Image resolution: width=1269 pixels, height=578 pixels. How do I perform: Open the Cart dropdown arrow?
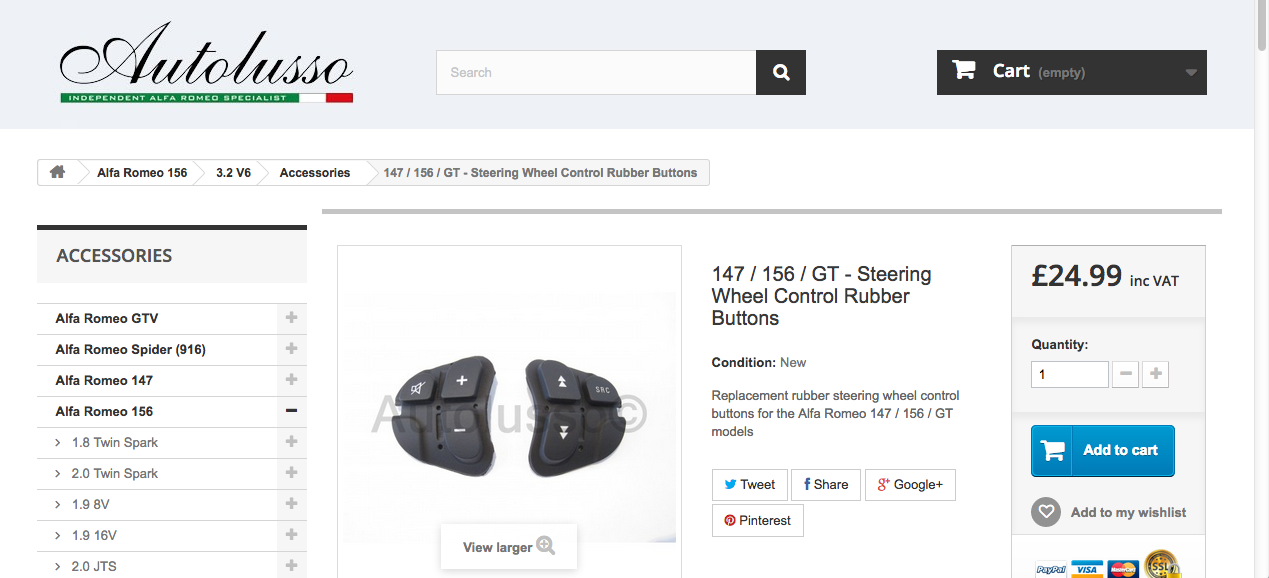click(x=1190, y=73)
